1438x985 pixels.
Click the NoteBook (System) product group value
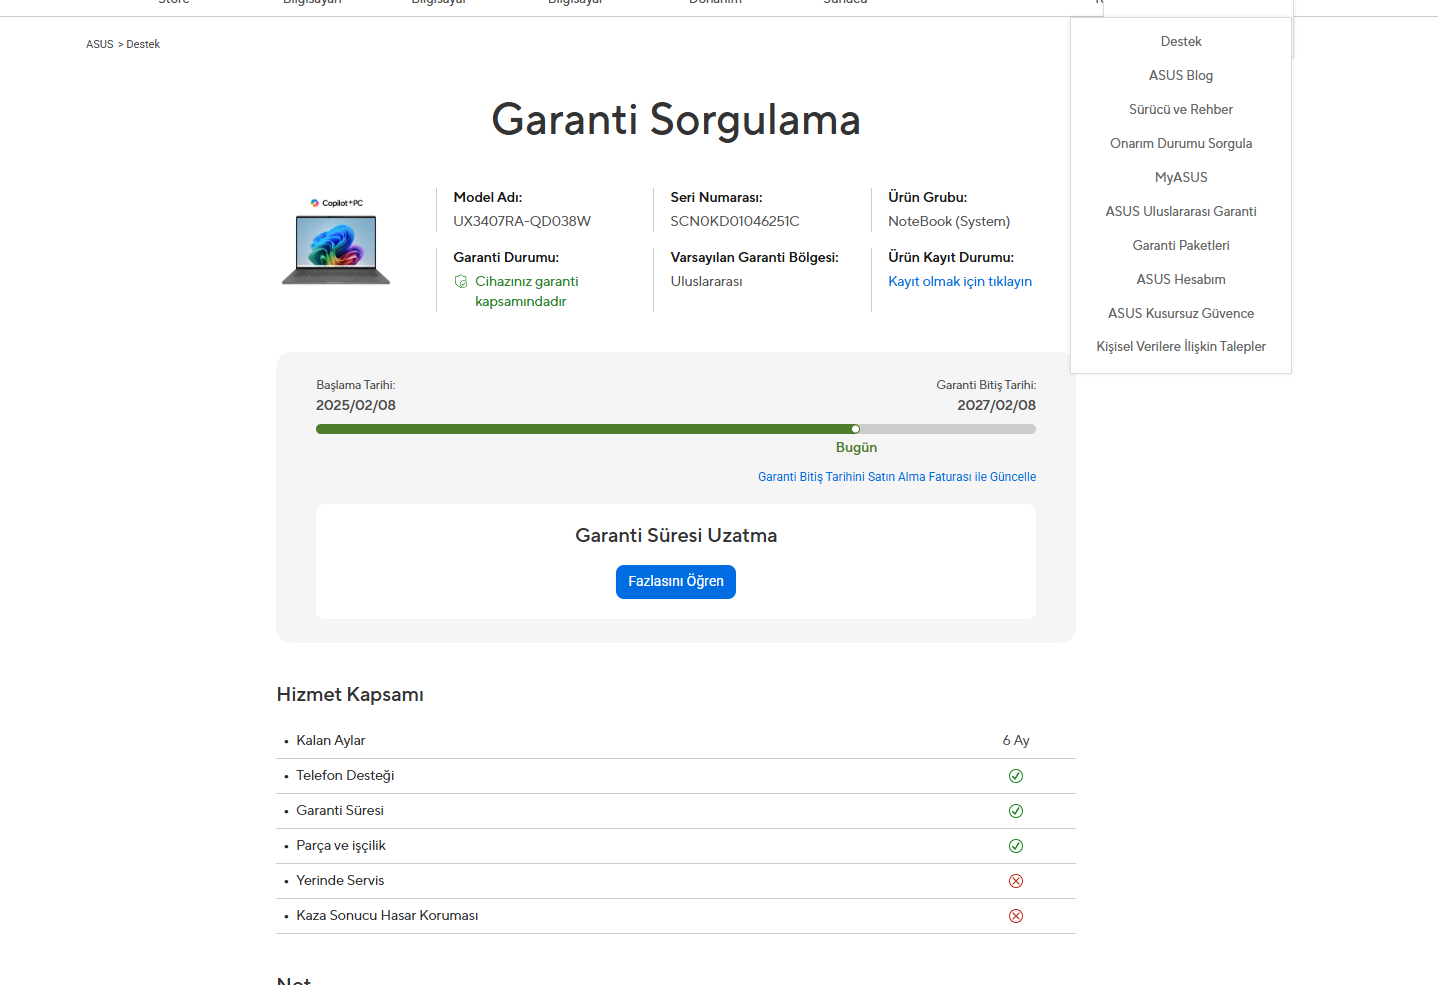pyautogui.click(x=949, y=222)
